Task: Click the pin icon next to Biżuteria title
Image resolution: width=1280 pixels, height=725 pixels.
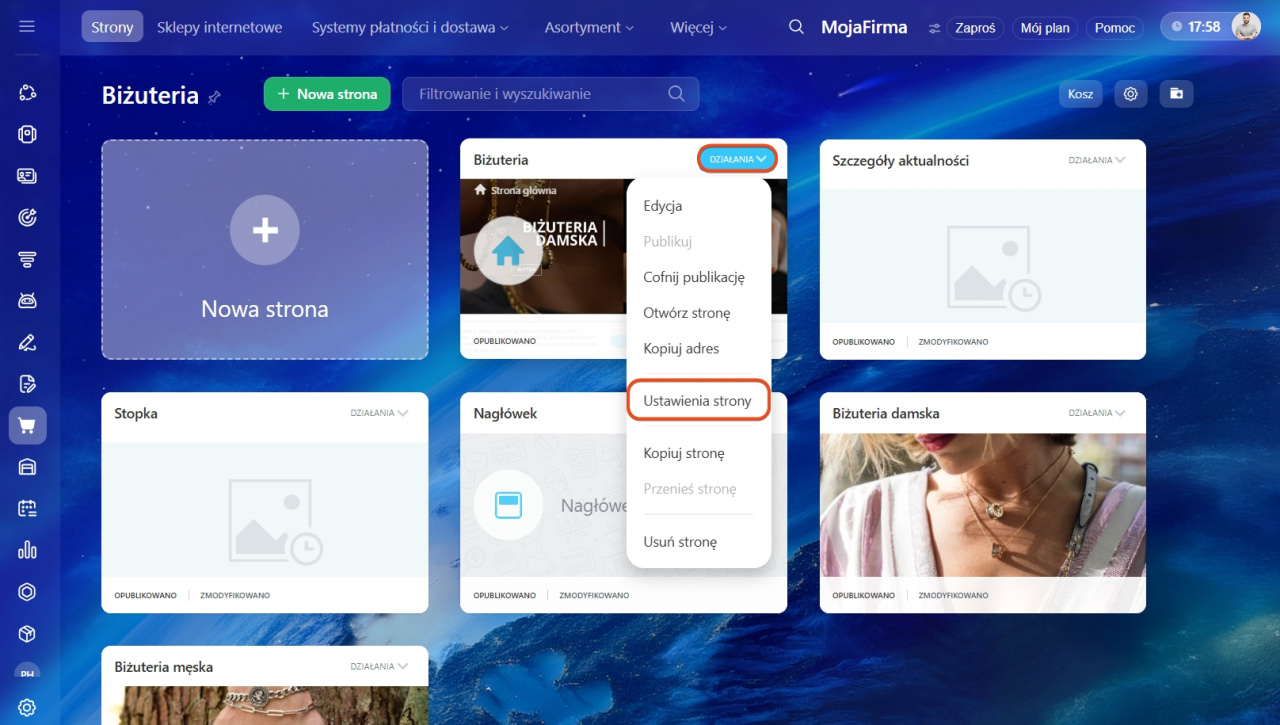Action: coord(214,97)
